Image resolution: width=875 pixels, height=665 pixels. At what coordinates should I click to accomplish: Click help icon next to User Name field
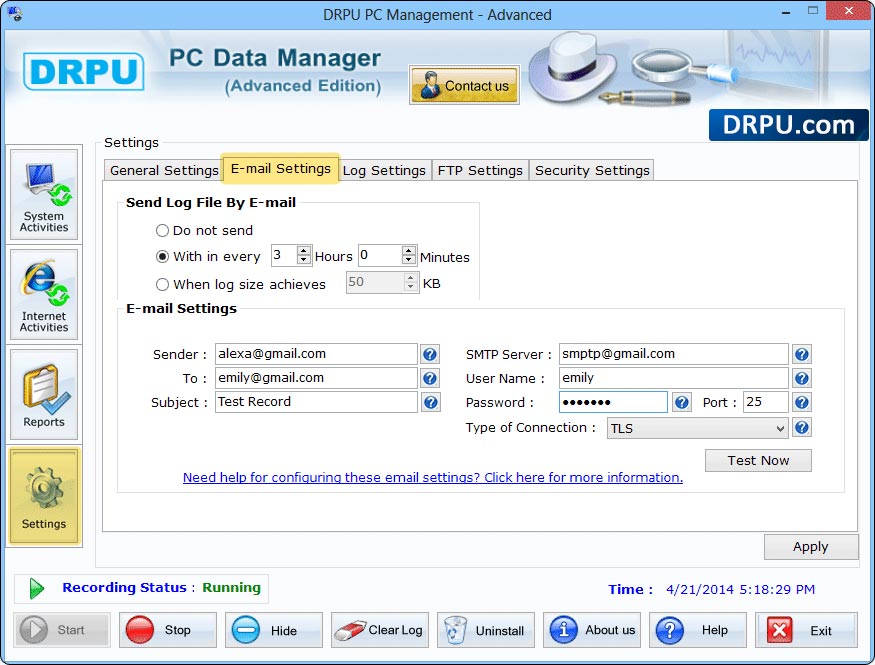click(802, 378)
